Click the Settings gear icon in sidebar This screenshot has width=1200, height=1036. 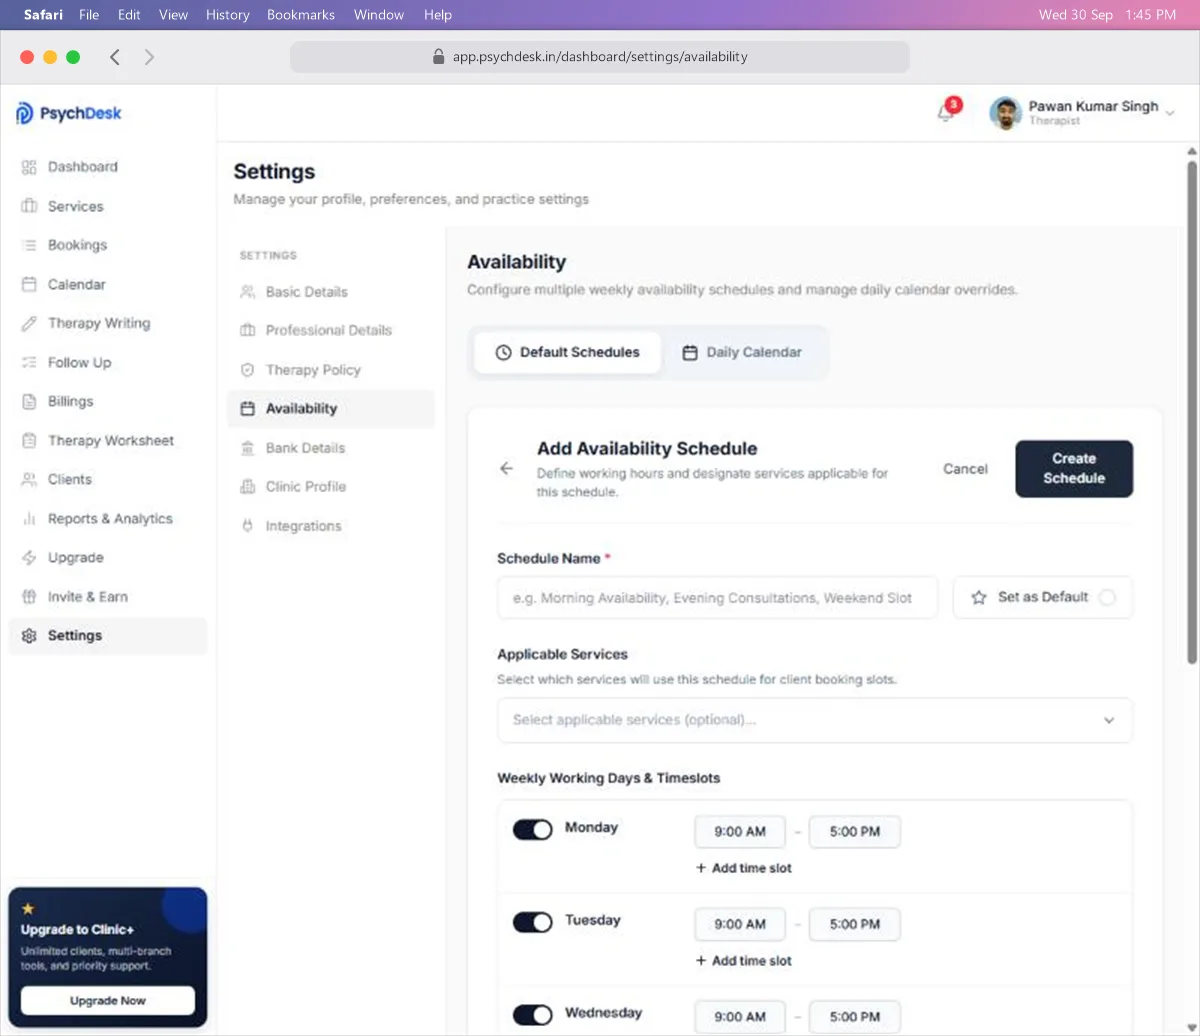coord(29,636)
